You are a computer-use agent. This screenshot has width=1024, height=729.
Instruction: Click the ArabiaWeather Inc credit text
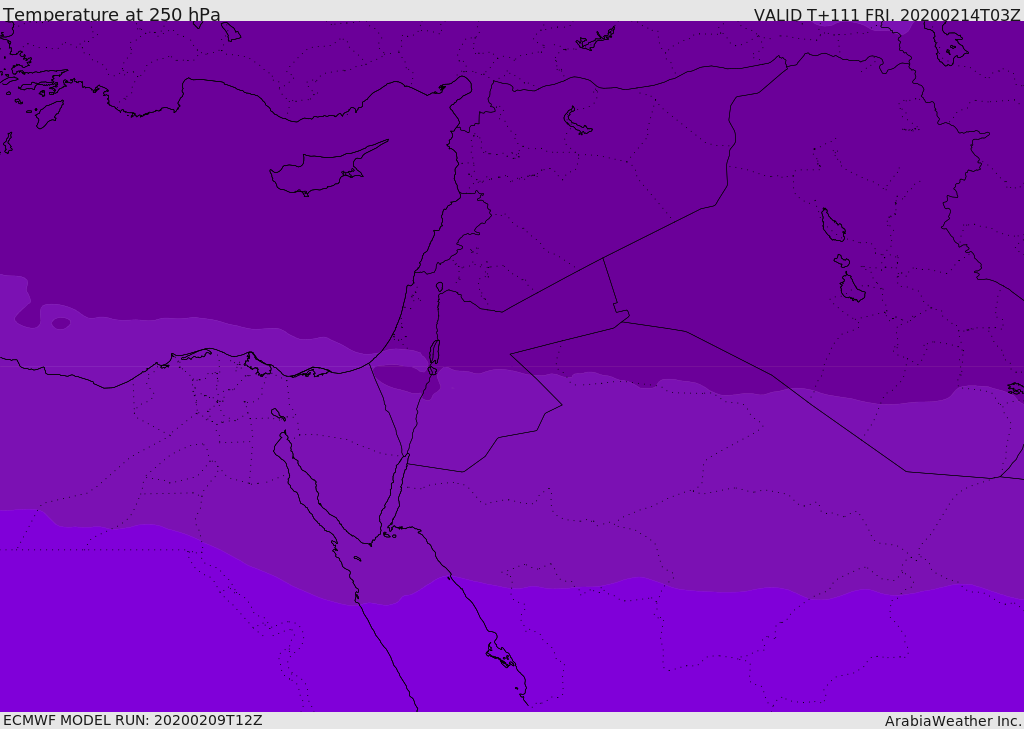[x=953, y=721]
